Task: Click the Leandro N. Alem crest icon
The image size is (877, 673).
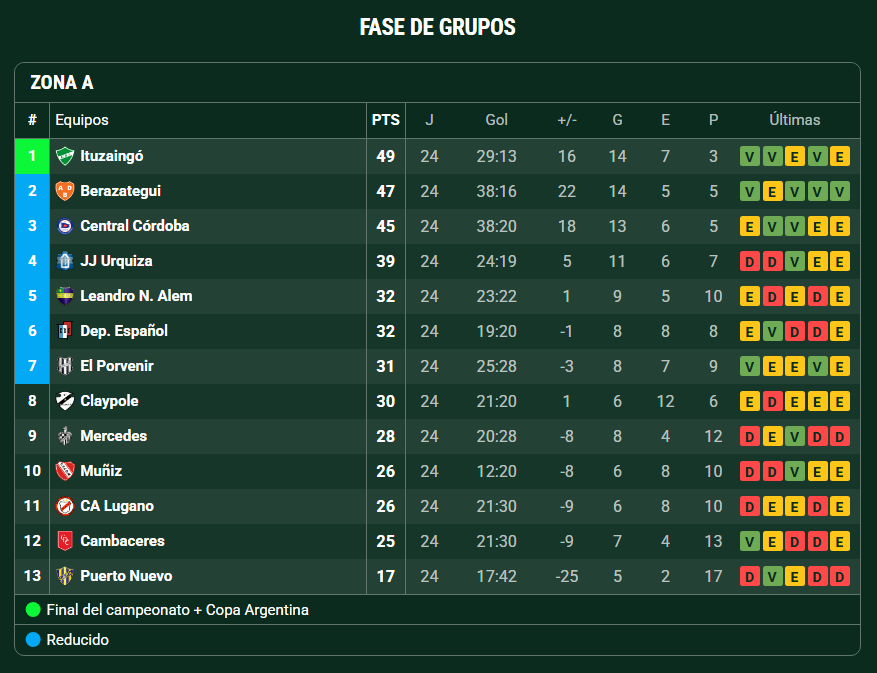Action: [65, 296]
